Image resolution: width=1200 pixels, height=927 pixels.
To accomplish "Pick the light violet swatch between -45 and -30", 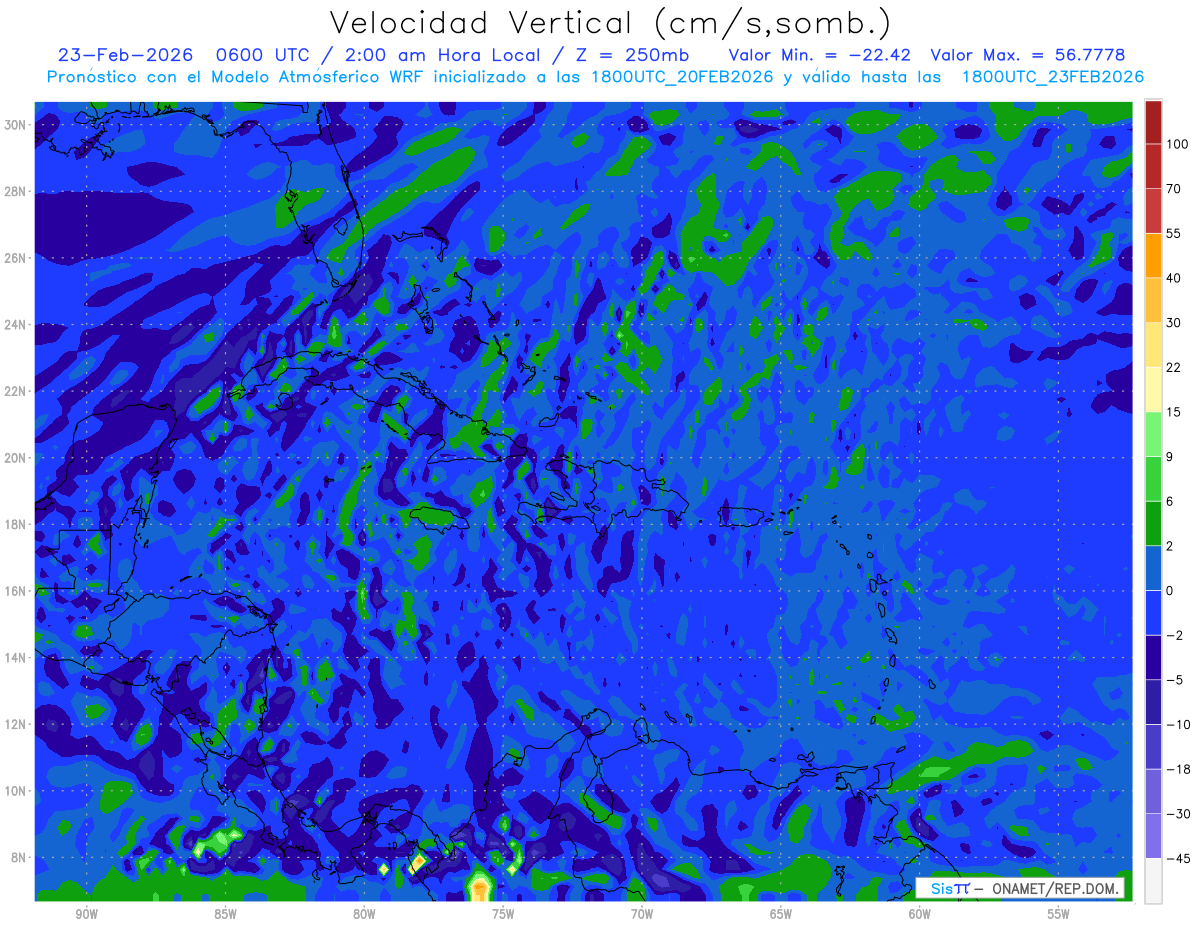I will click(x=1153, y=836).
